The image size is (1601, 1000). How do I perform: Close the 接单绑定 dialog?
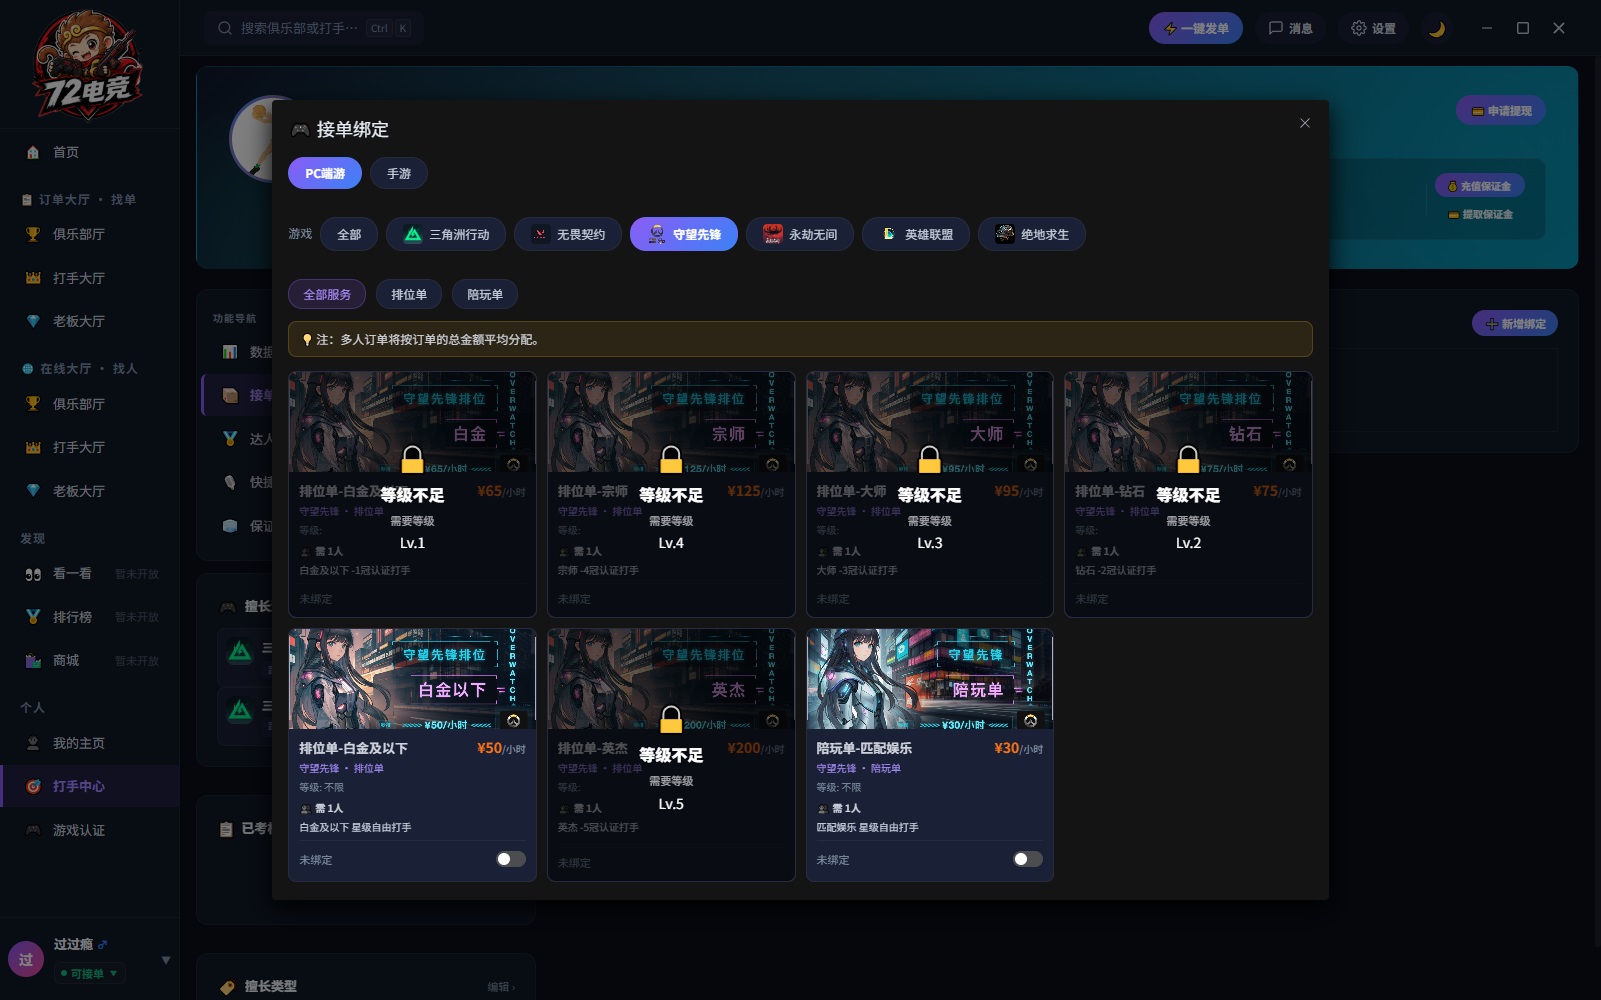tap(1305, 123)
